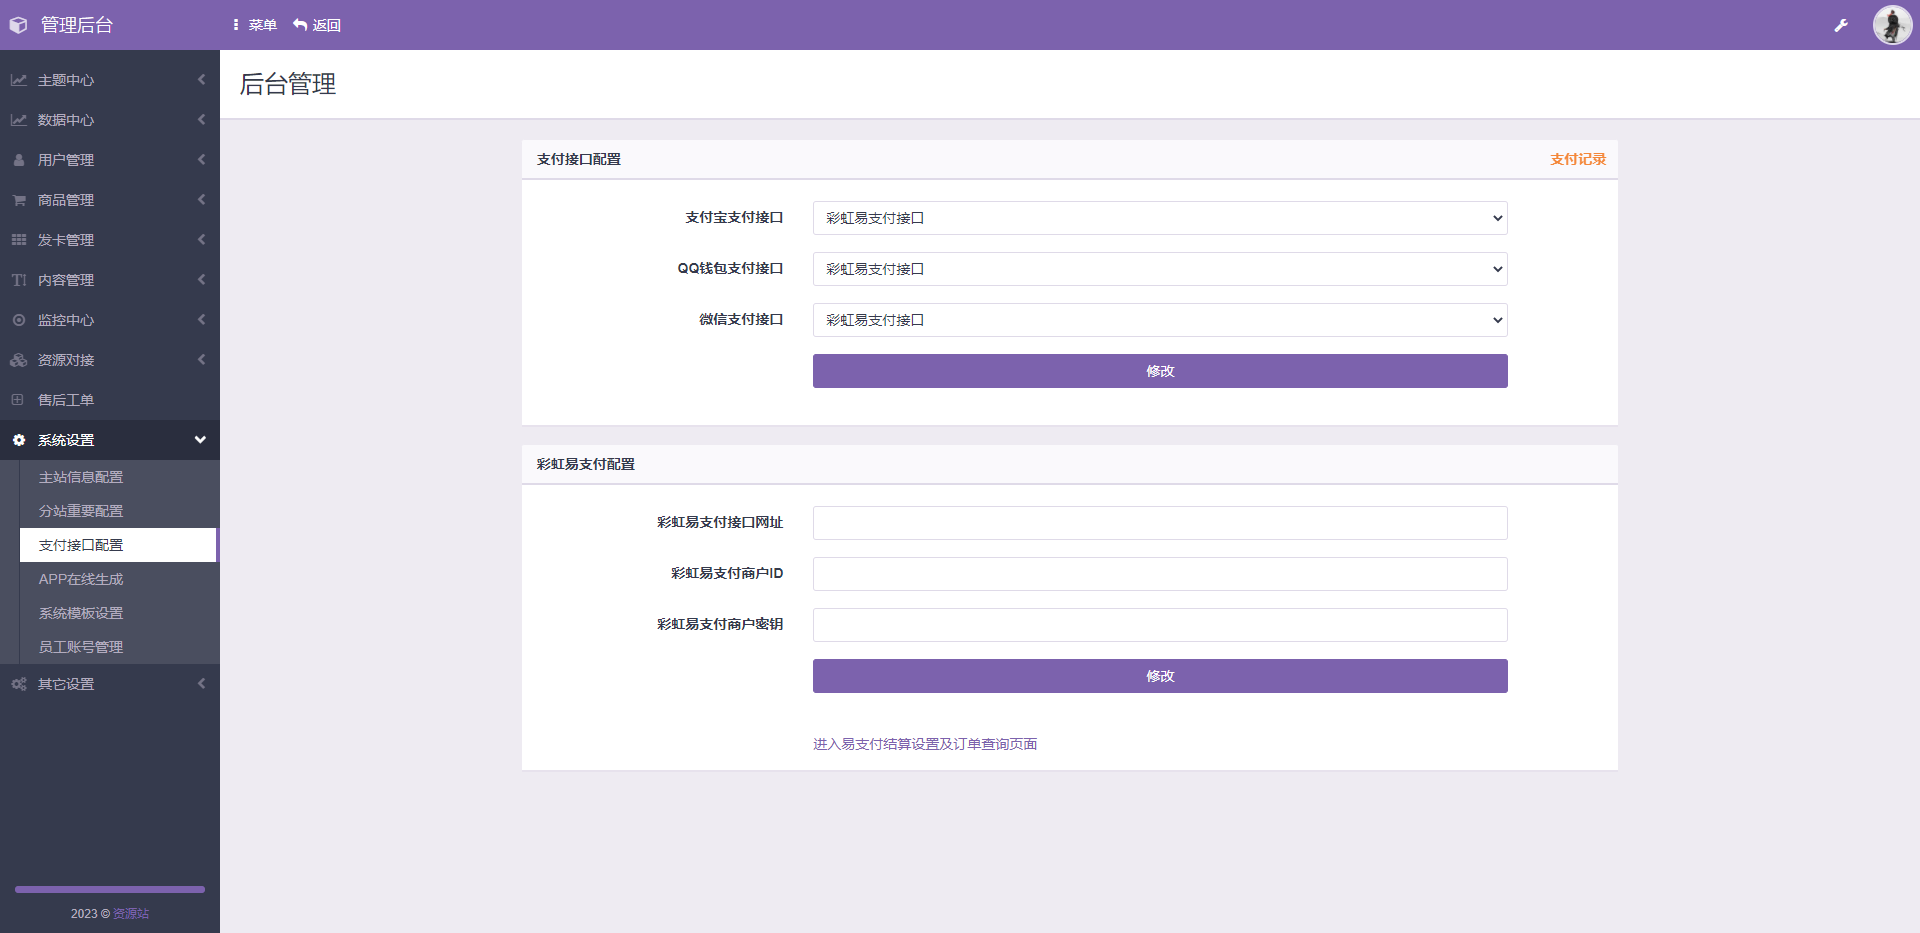
Task: Click the 监控中心 target icon
Action: coord(19,320)
